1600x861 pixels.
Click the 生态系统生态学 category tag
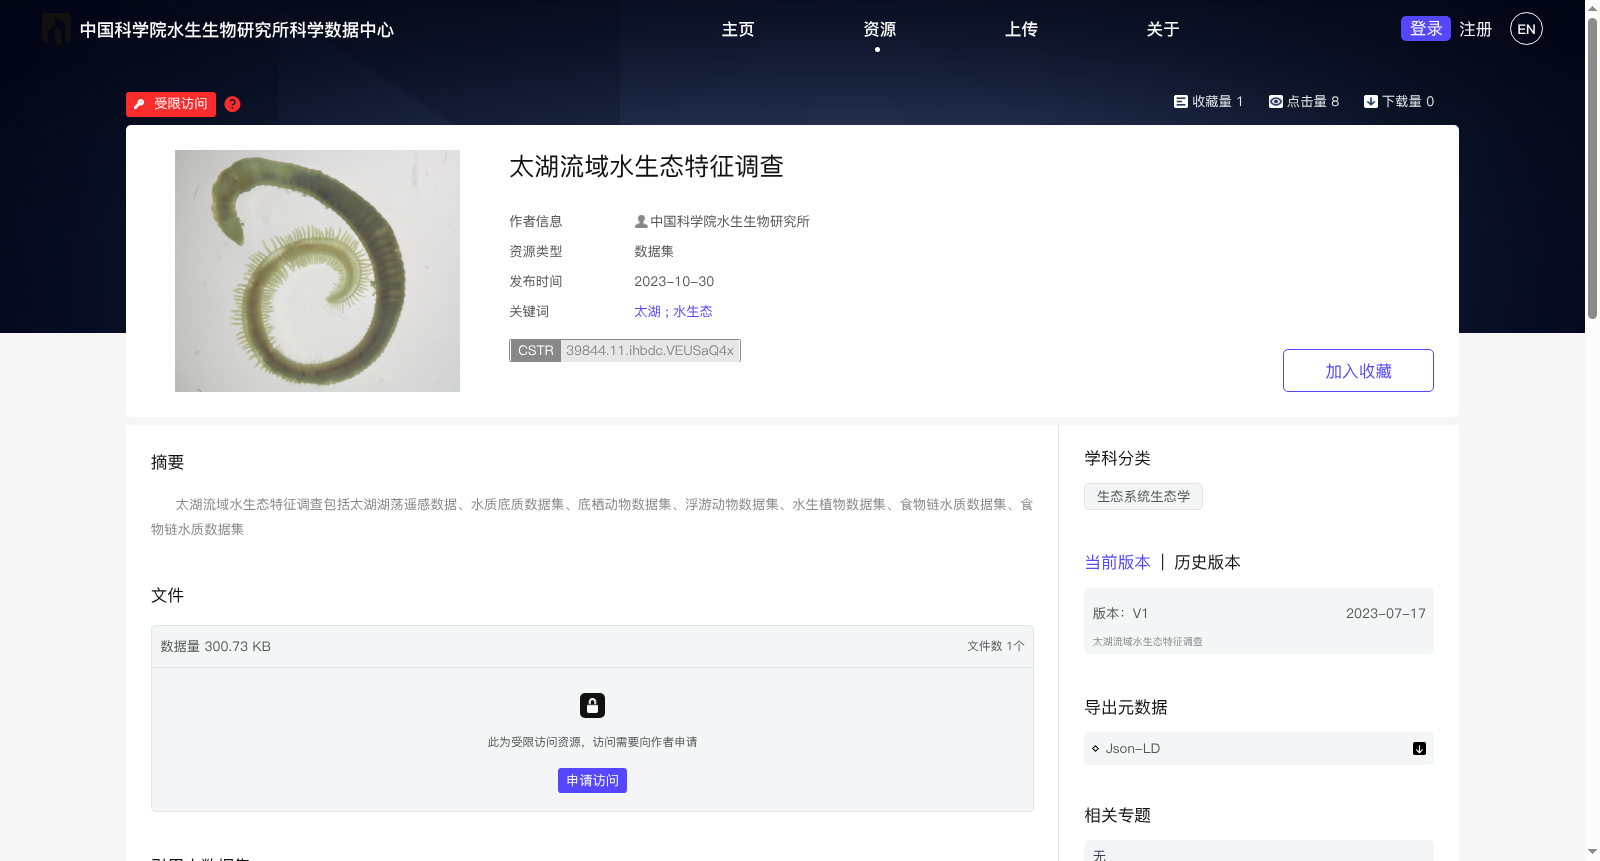pyautogui.click(x=1143, y=497)
